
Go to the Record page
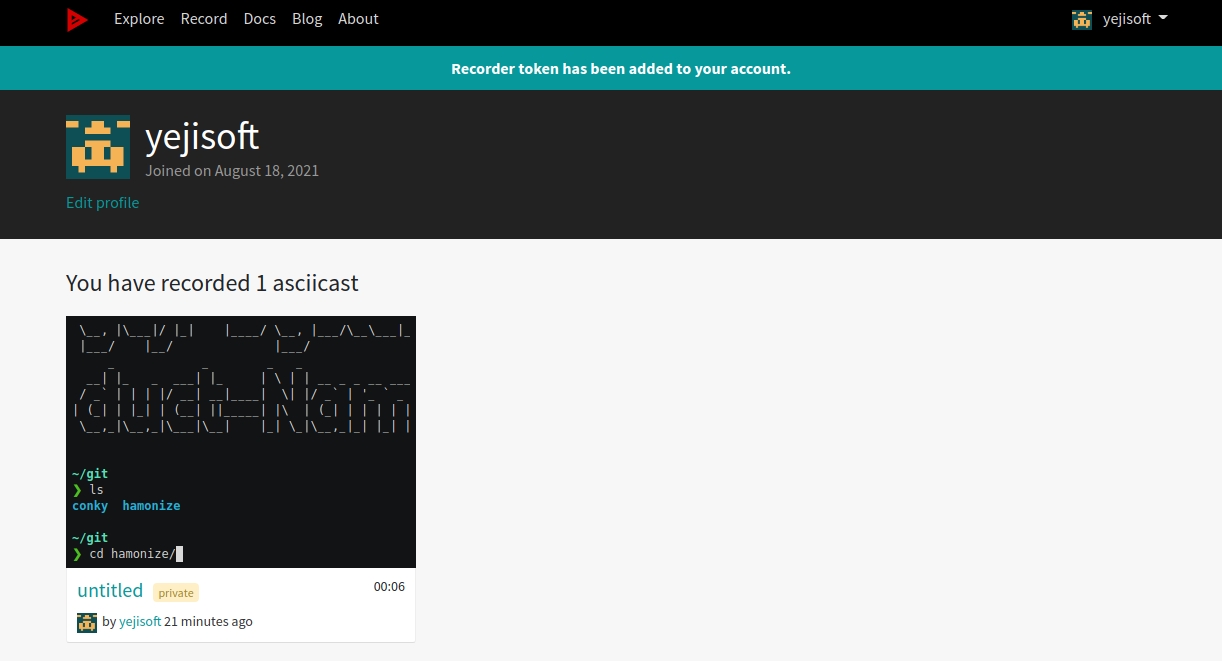(204, 19)
